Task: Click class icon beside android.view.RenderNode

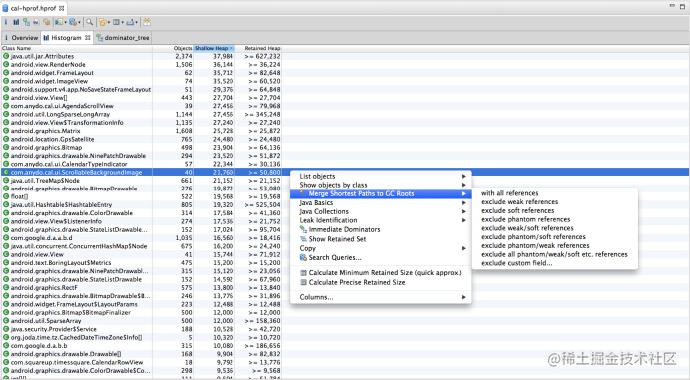Action: coord(6,65)
